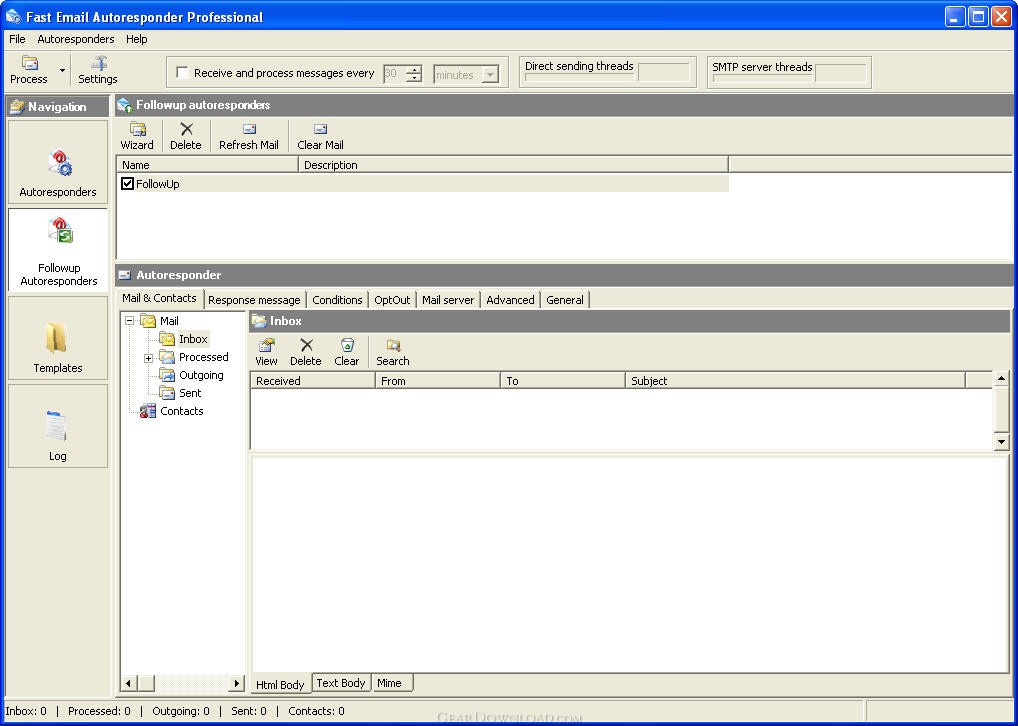Open the Templates folder icon

(57, 339)
